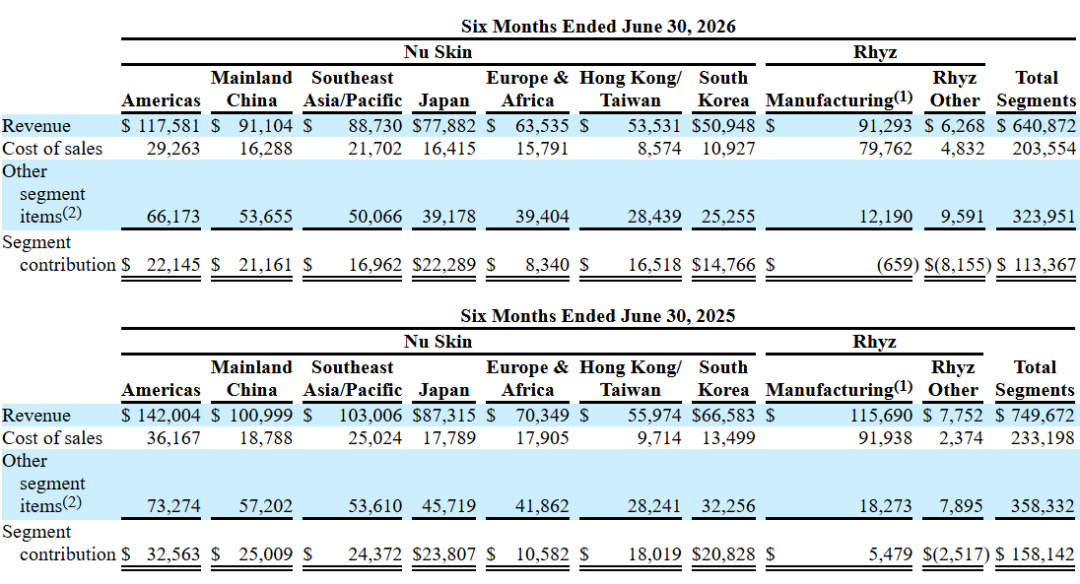
Task: Click 2026 Manufacturing cost of sales 79,762
Action: tap(885, 149)
